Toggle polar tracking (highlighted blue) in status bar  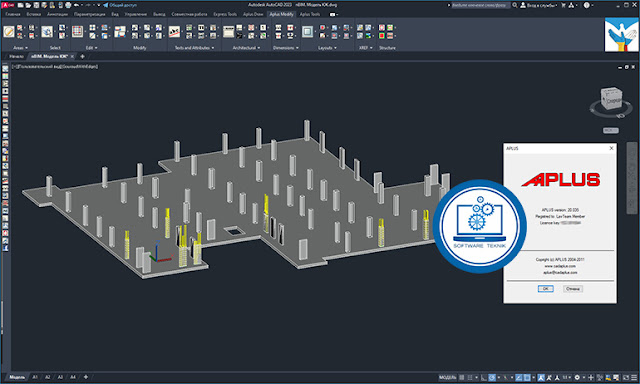(492, 377)
